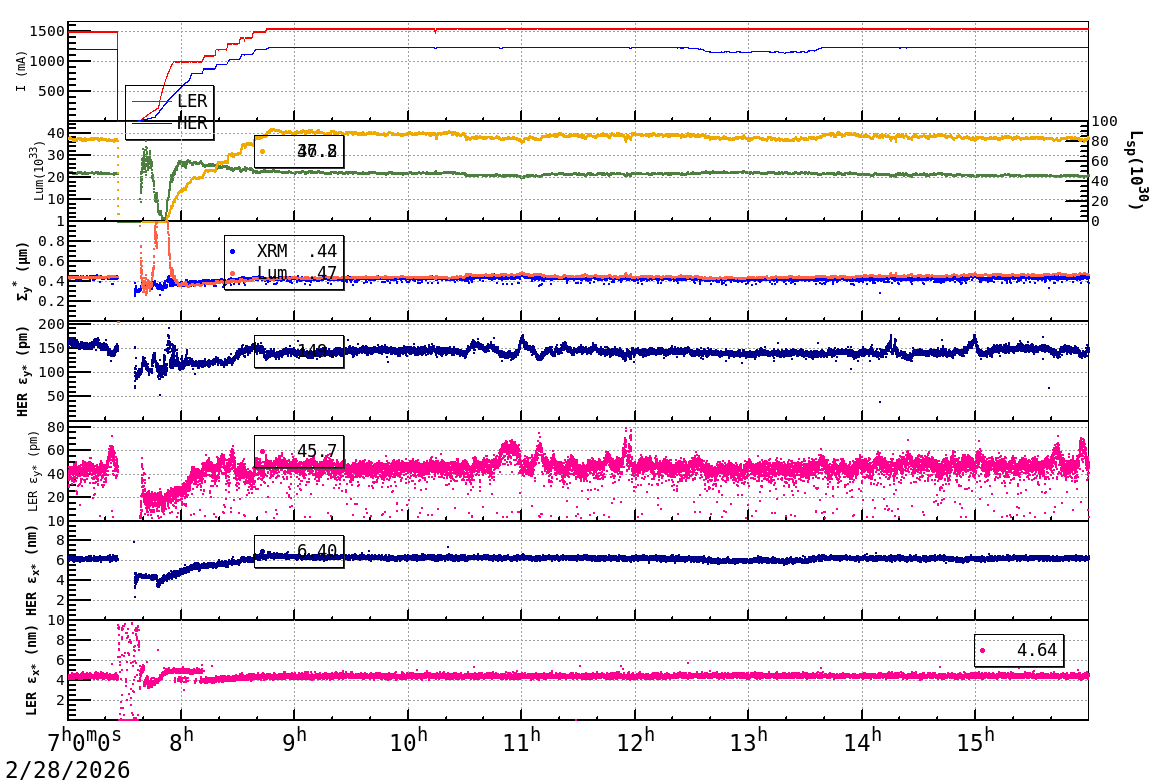Click the 9h time axis label
This screenshot has width=1160, height=782.
pos(294,741)
